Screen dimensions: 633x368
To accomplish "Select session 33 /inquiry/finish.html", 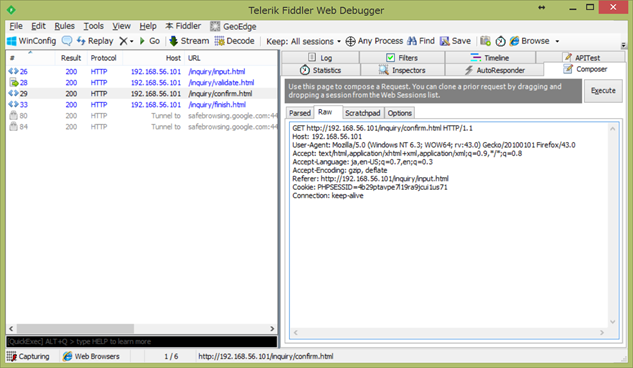I will coord(141,105).
